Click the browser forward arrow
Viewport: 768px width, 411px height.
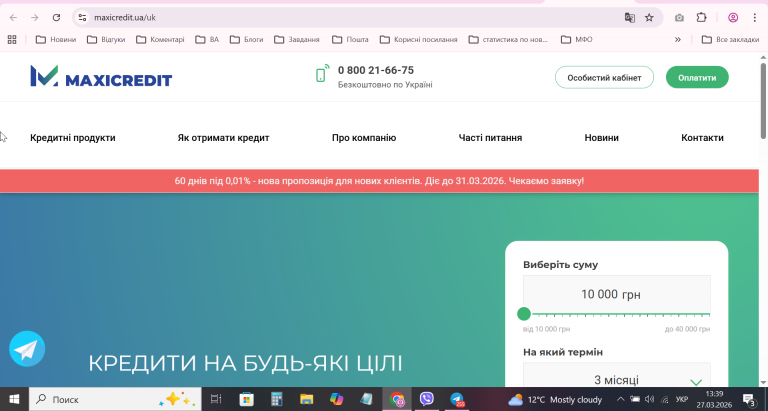pyautogui.click(x=34, y=18)
